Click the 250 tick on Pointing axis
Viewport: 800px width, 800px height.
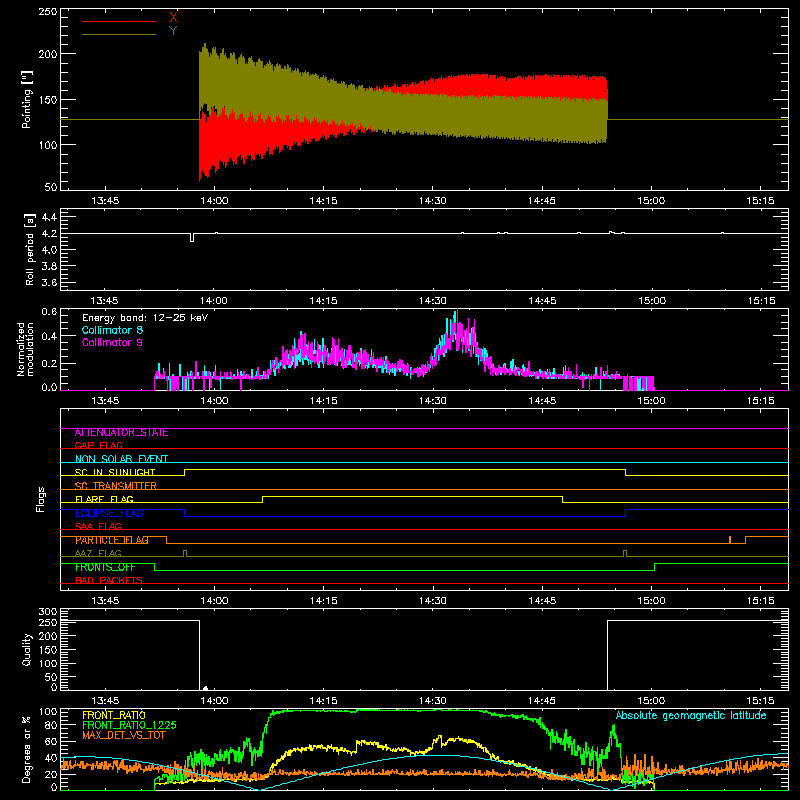(x=47, y=12)
